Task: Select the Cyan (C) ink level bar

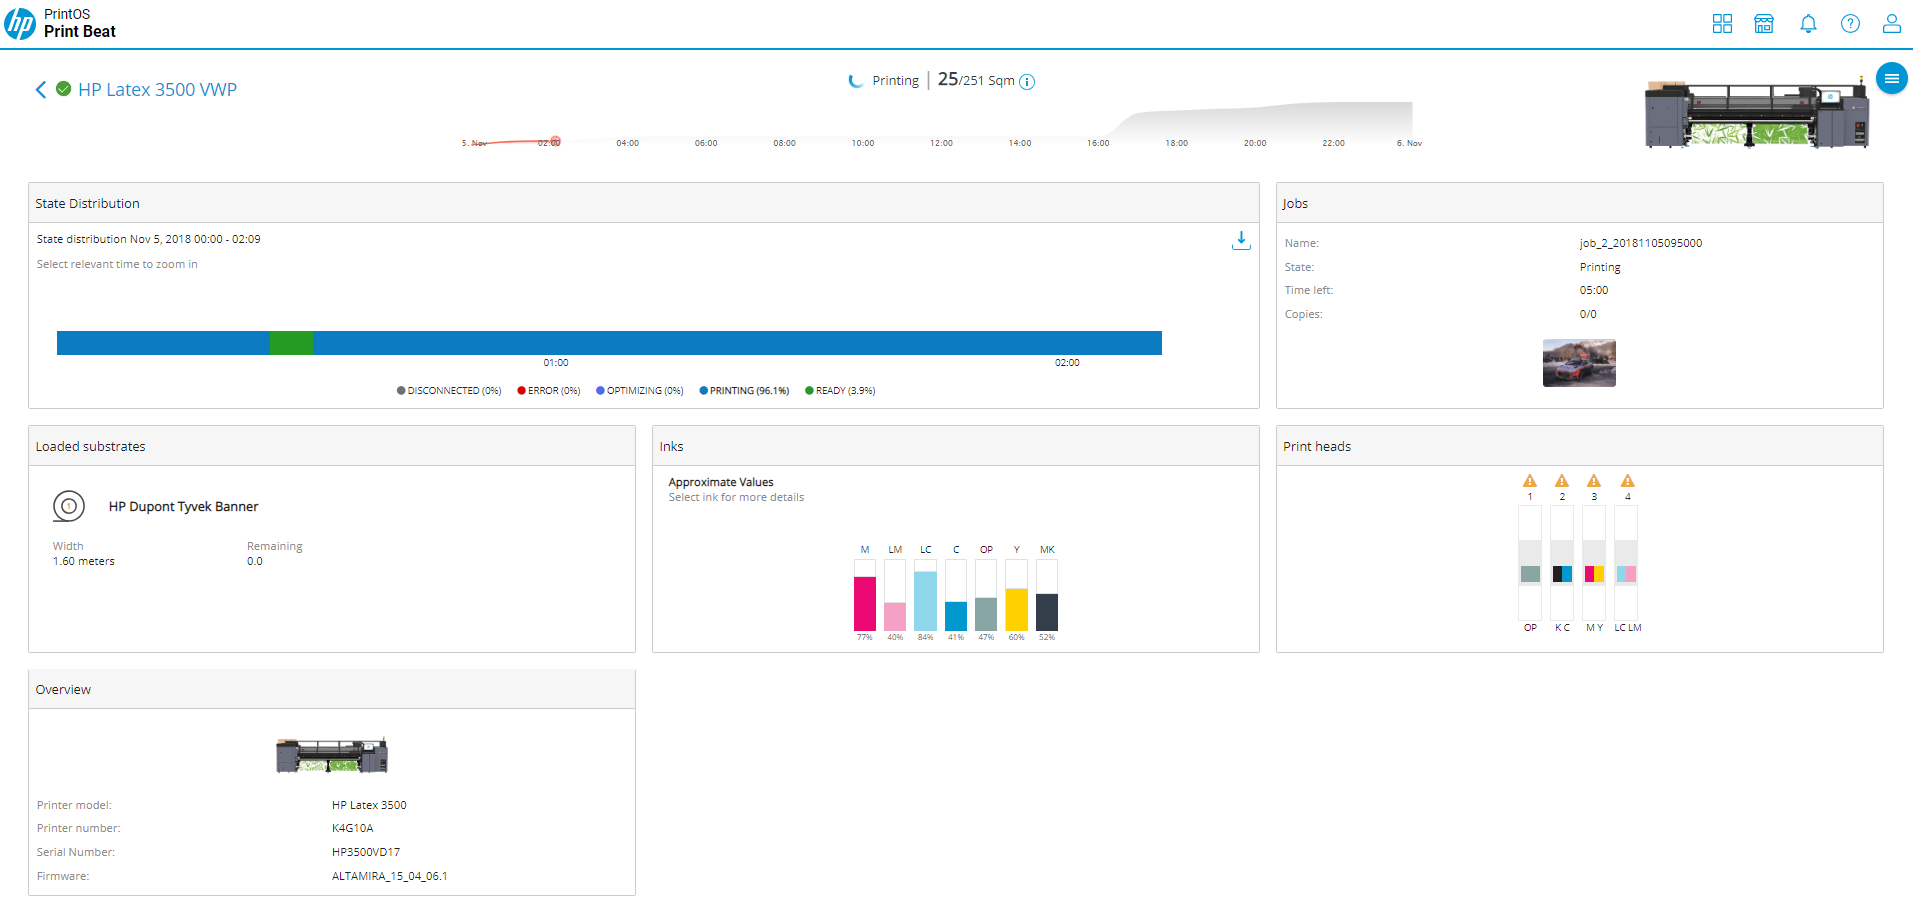Action: coord(956,595)
